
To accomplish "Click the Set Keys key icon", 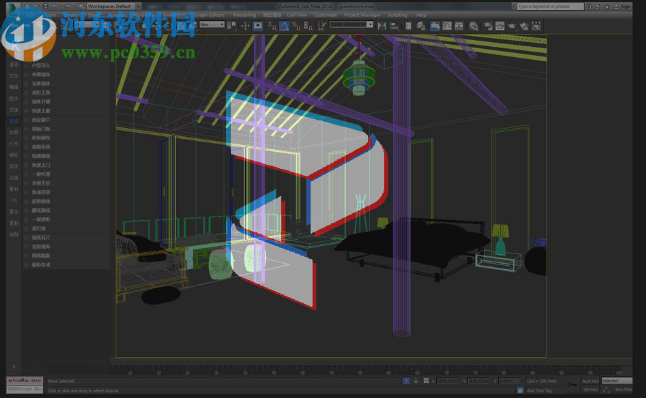I will click(x=572, y=384).
